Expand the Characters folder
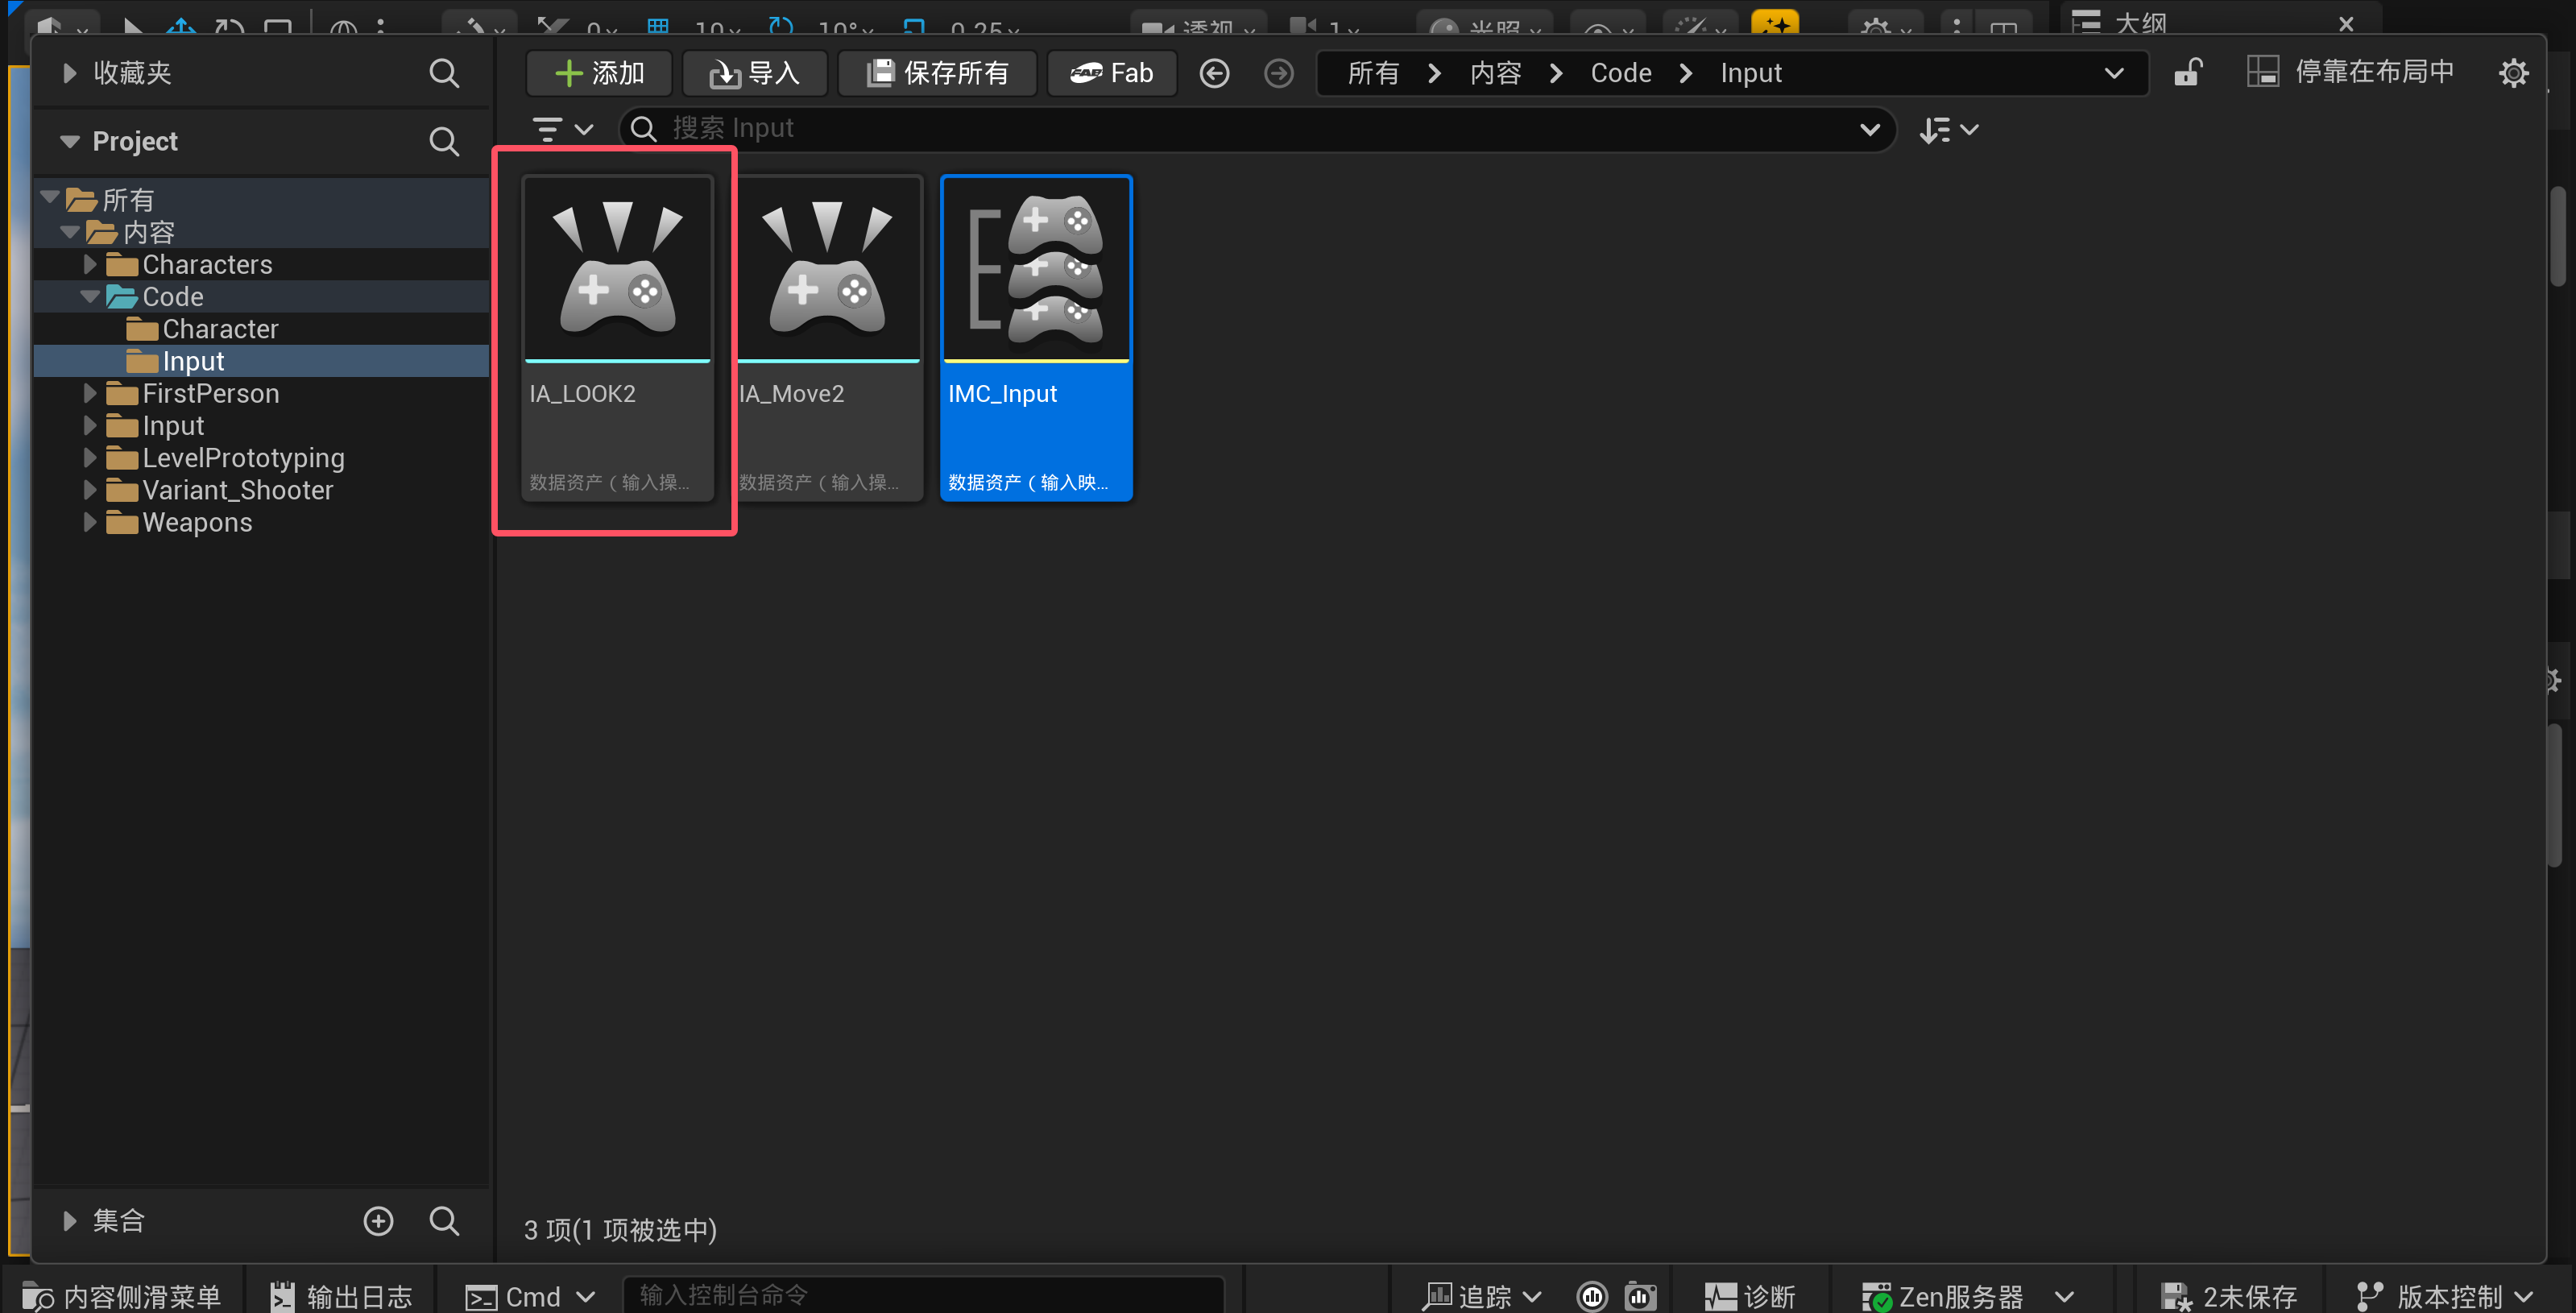The image size is (2576, 1313). (90, 264)
